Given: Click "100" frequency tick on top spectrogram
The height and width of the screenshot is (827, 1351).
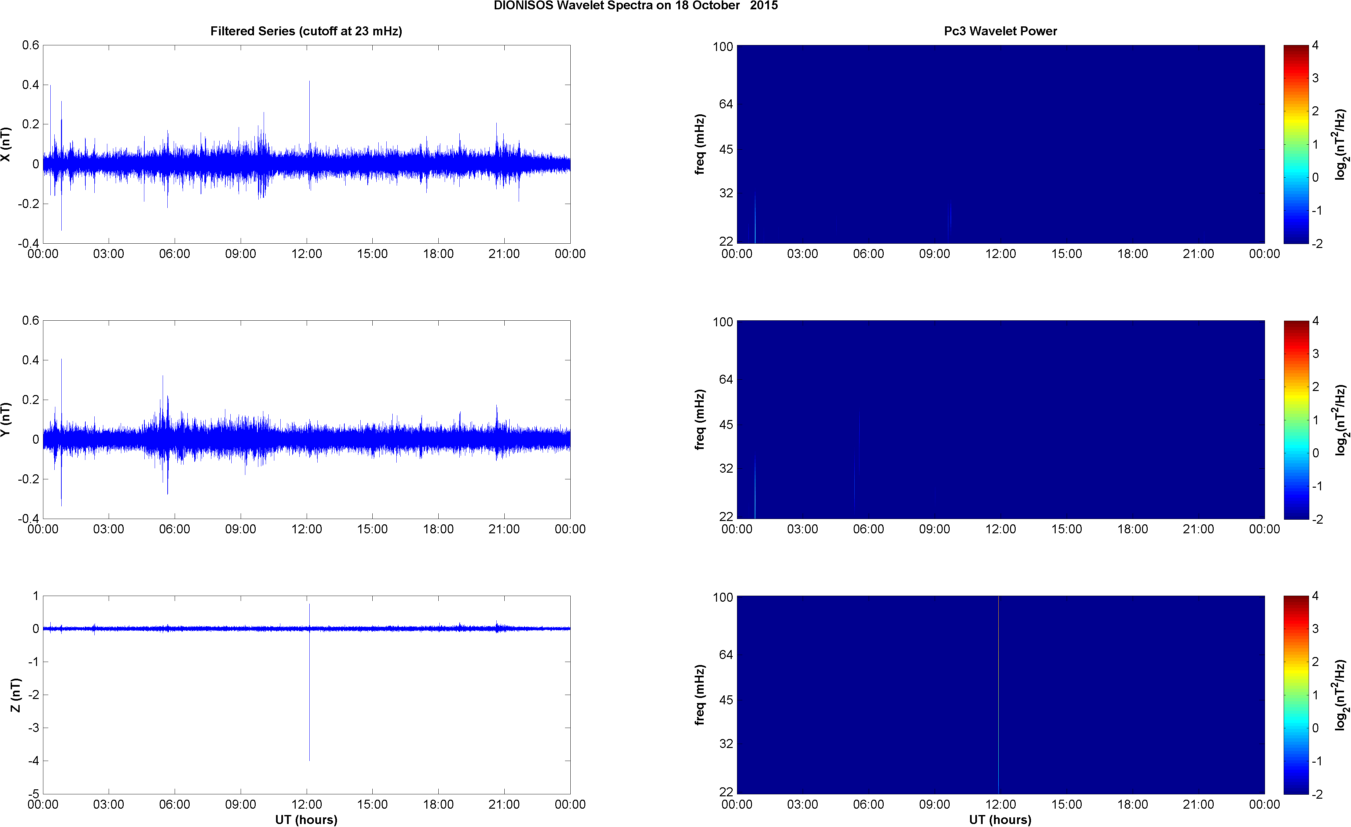Looking at the screenshot, I should 724,46.
